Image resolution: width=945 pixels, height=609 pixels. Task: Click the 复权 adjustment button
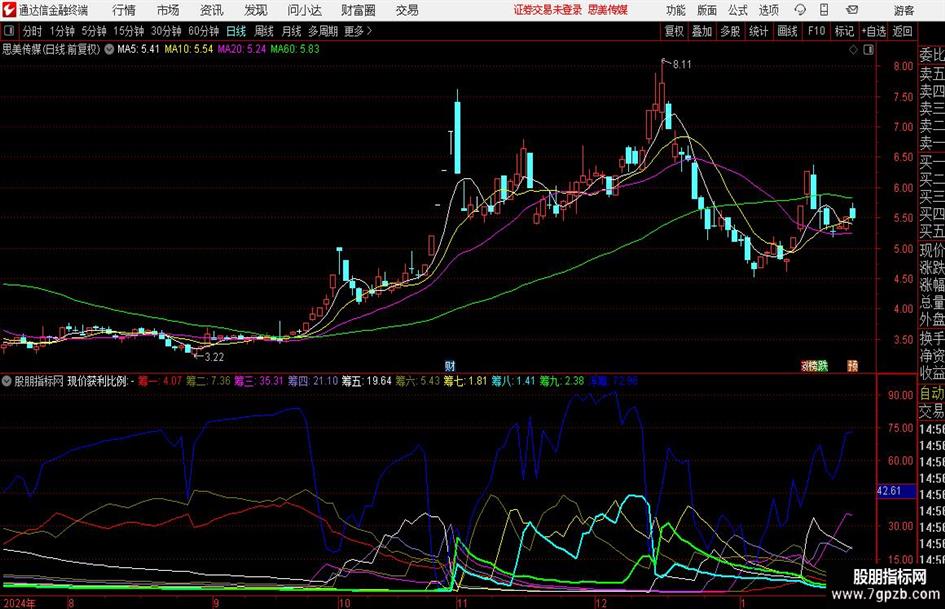click(674, 31)
